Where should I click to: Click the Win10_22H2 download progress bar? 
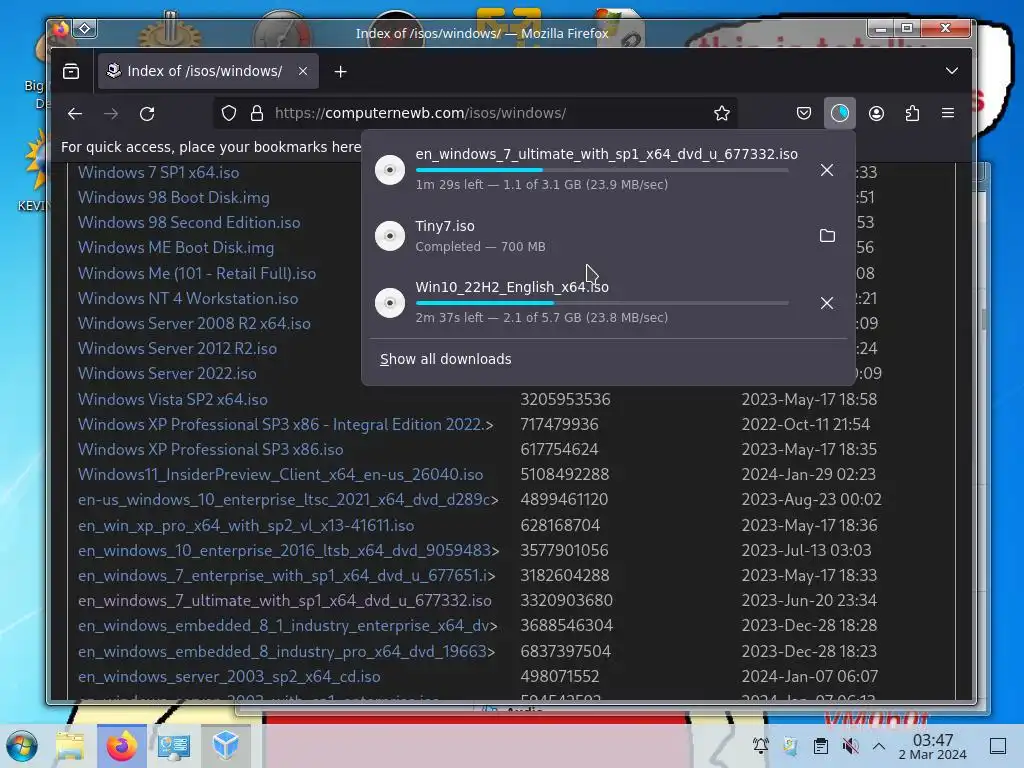[602, 303]
